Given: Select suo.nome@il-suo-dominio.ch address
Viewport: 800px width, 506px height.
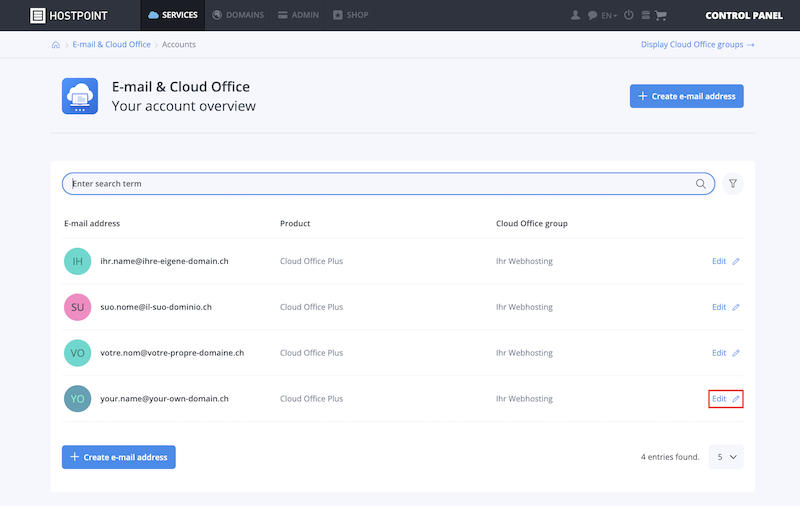Looking at the screenshot, I should [156, 307].
